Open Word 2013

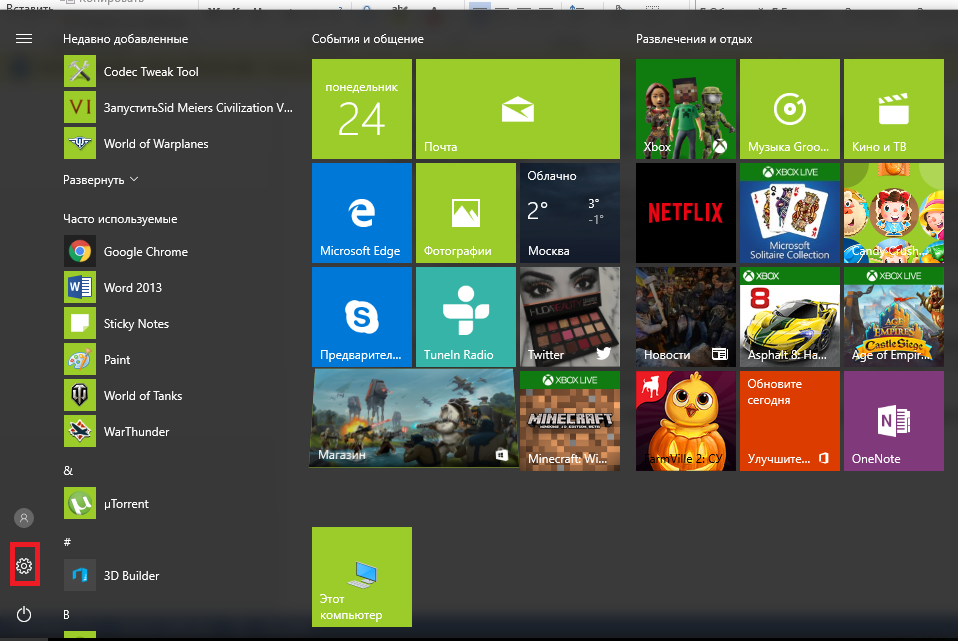point(178,287)
